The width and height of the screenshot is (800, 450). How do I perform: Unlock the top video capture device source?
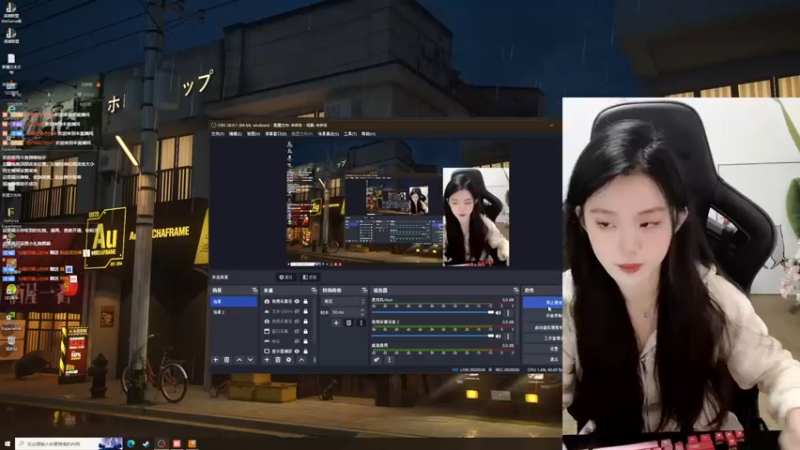point(306,302)
